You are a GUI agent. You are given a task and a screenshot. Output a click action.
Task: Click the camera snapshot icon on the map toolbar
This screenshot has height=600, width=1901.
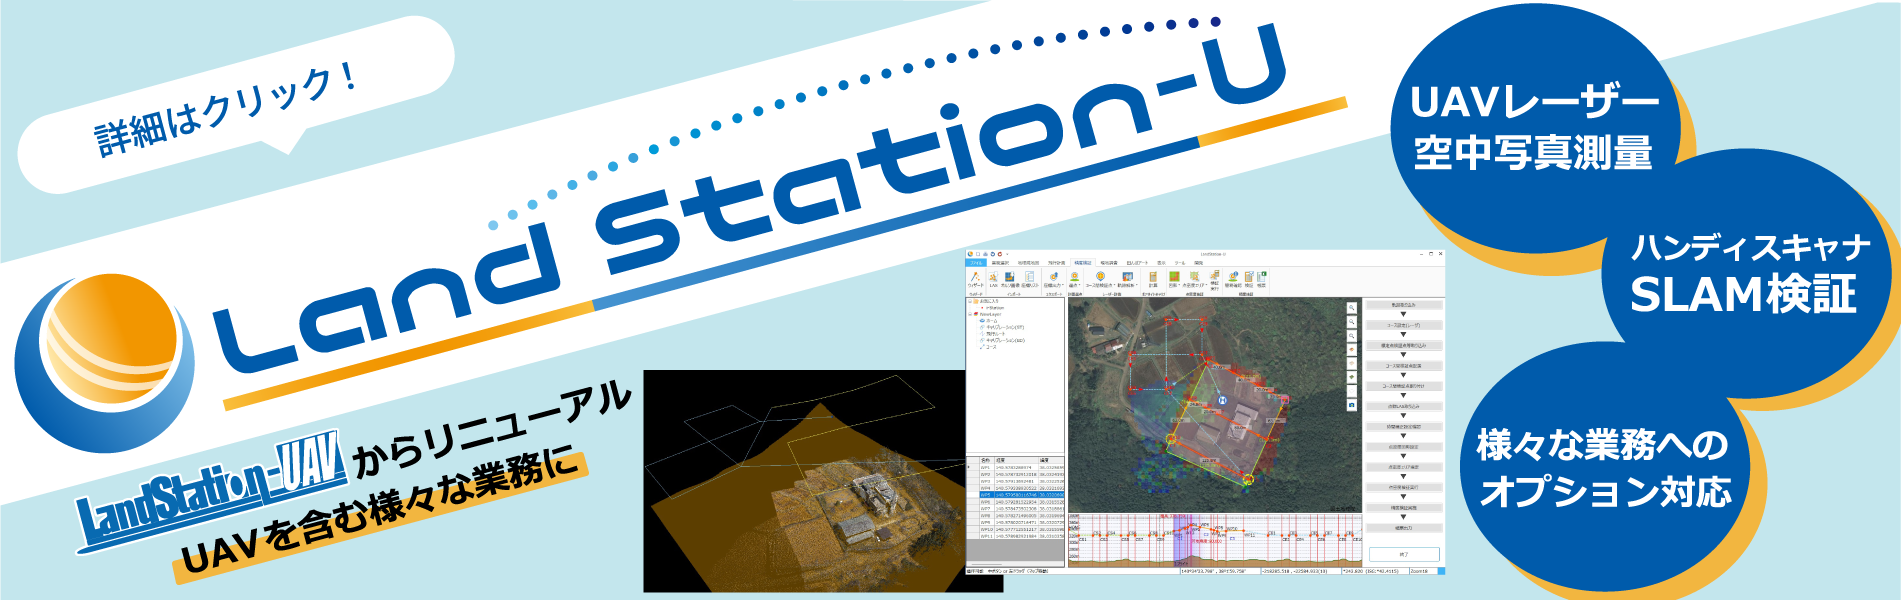(1352, 405)
